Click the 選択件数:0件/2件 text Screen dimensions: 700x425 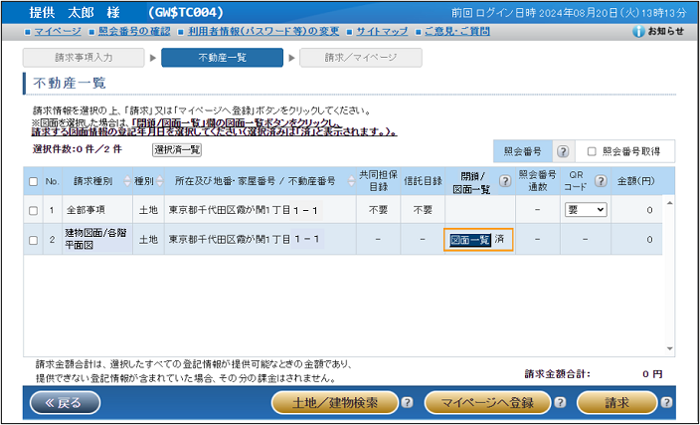77,150
